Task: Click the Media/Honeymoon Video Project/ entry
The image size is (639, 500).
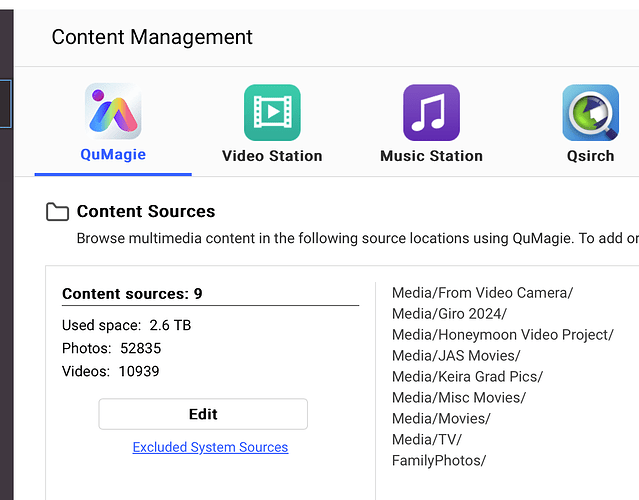Action: 502,335
